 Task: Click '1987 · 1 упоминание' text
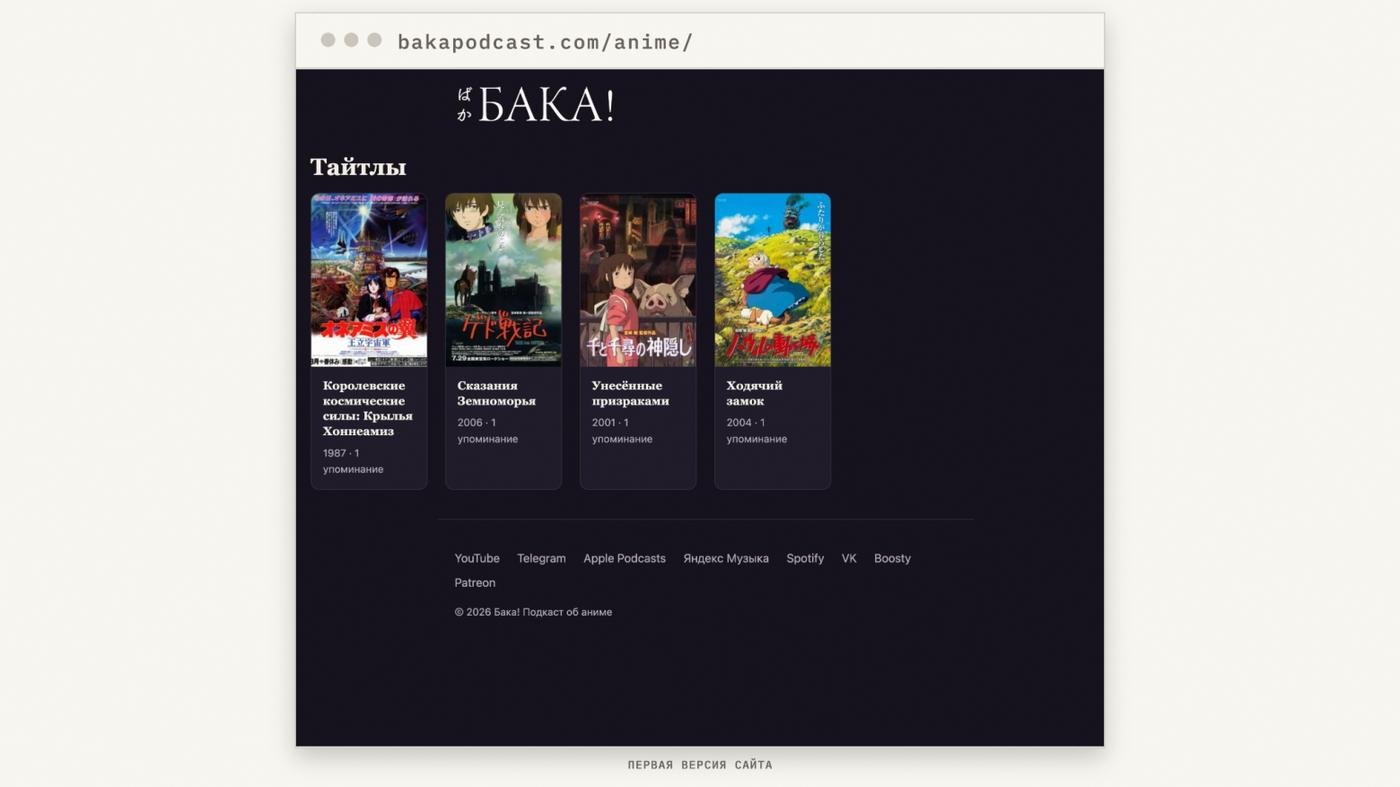pos(353,461)
